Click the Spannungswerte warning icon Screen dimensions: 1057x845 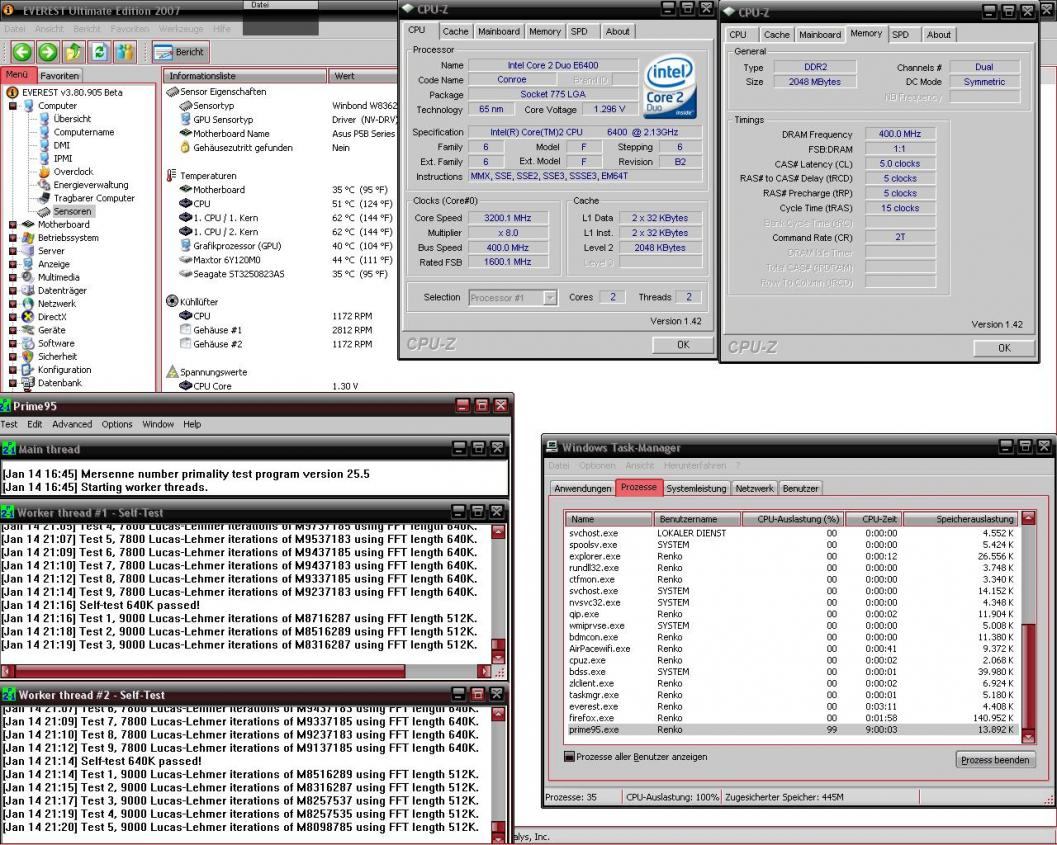[x=172, y=372]
